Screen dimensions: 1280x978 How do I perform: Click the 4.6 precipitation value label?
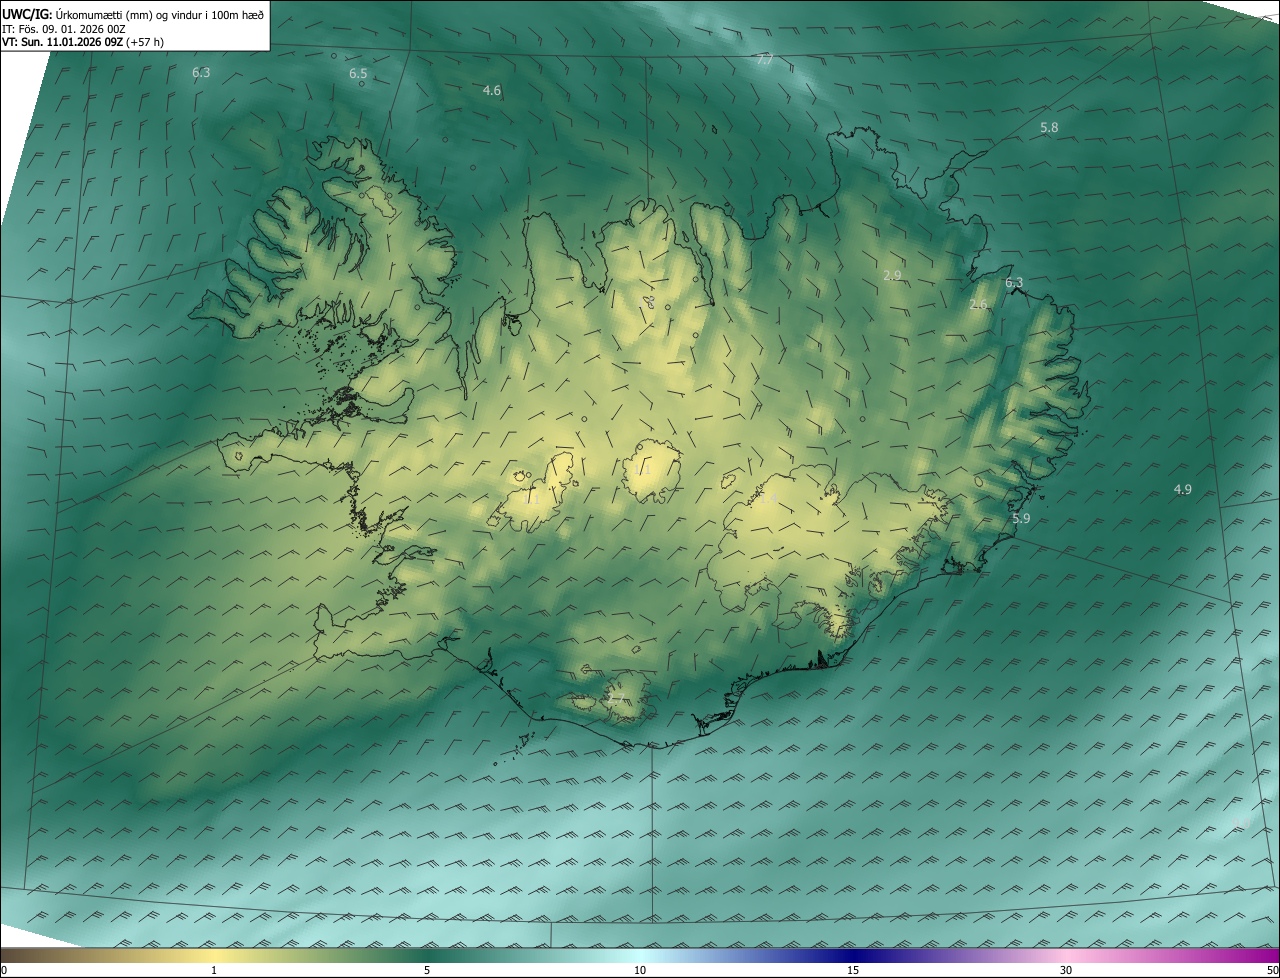tap(491, 91)
